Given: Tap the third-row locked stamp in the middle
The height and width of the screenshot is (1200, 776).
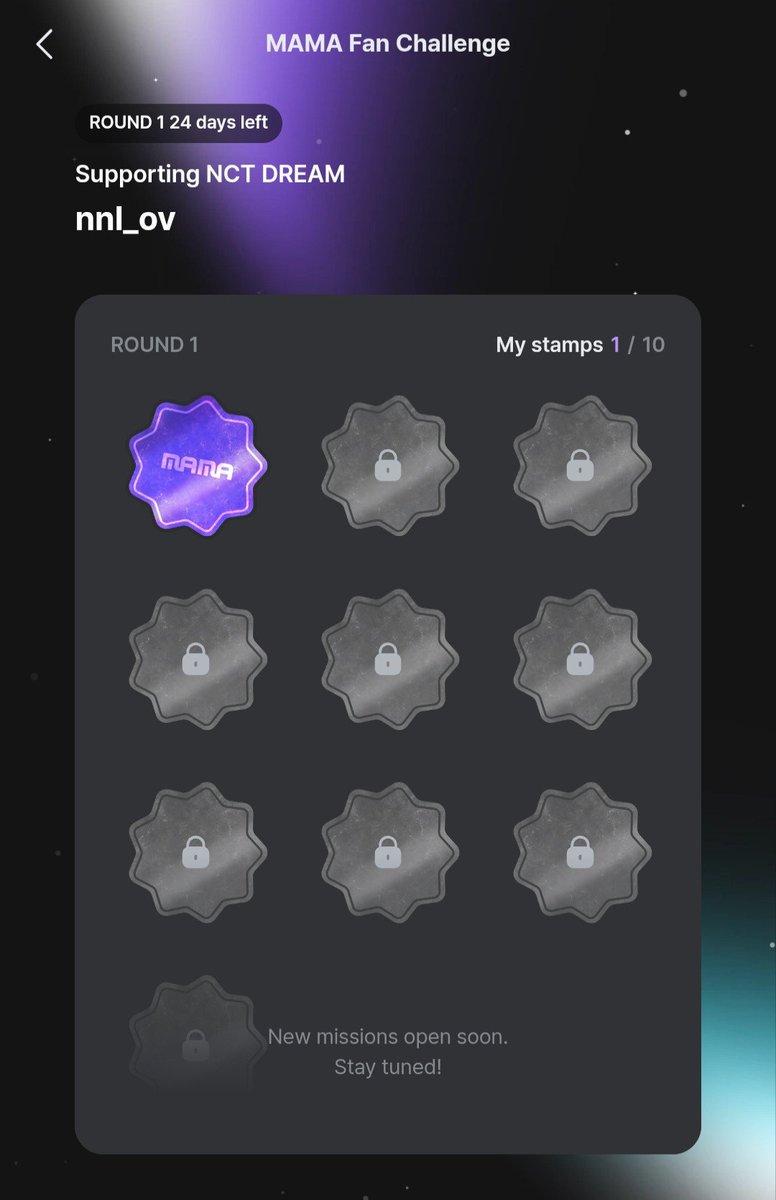Looking at the screenshot, I should click(x=390, y=851).
